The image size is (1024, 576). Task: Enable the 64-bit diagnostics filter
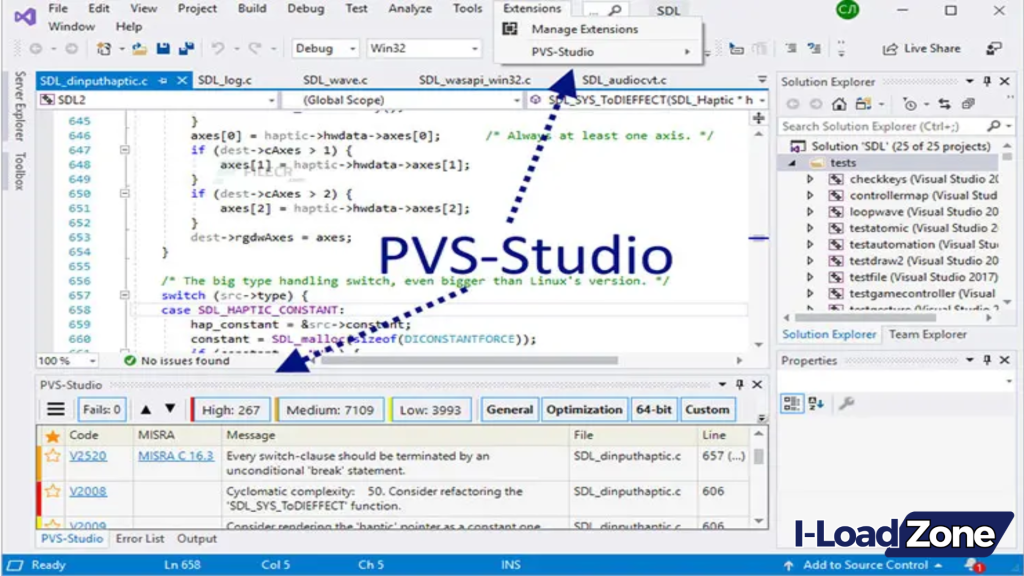653,409
